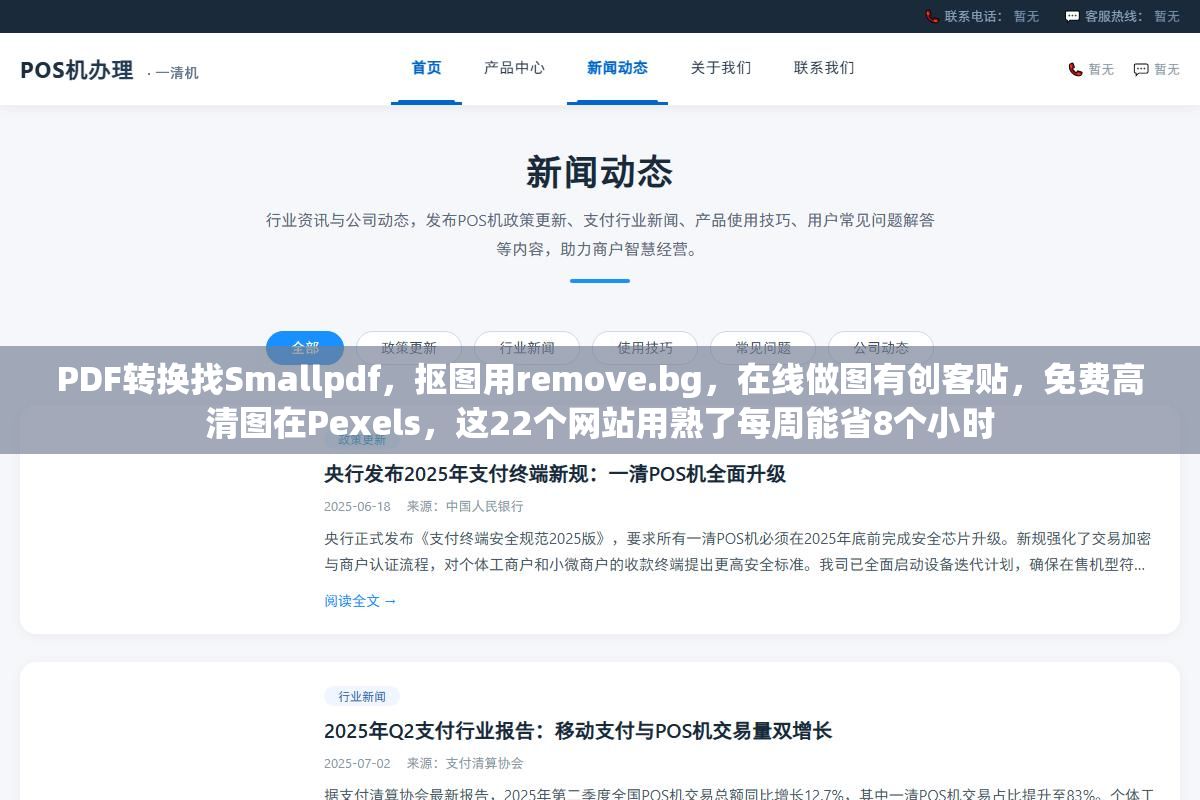Click 联系电话 label in the top bar
The image size is (1200, 800).
click(x=975, y=16)
